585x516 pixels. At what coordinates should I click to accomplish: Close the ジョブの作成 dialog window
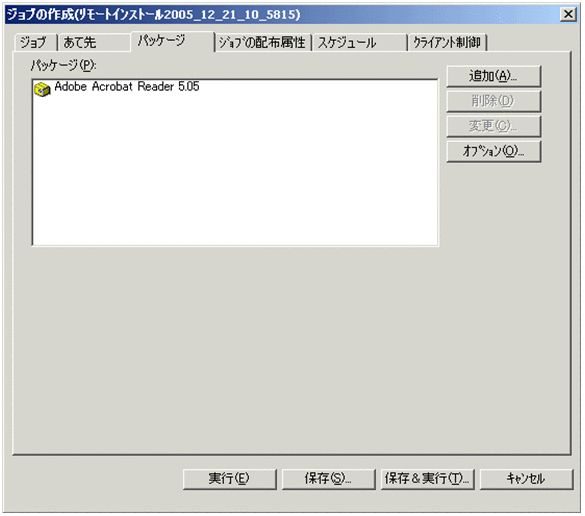pos(568,15)
